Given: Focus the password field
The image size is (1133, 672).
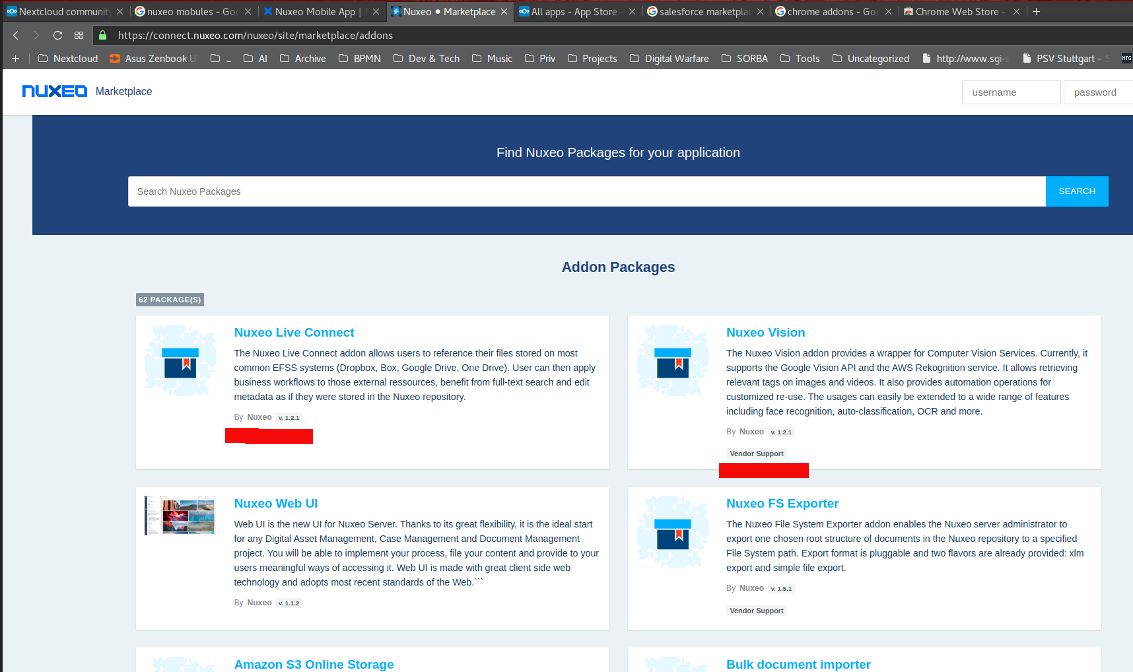Looking at the screenshot, I should click(1098, 92).
